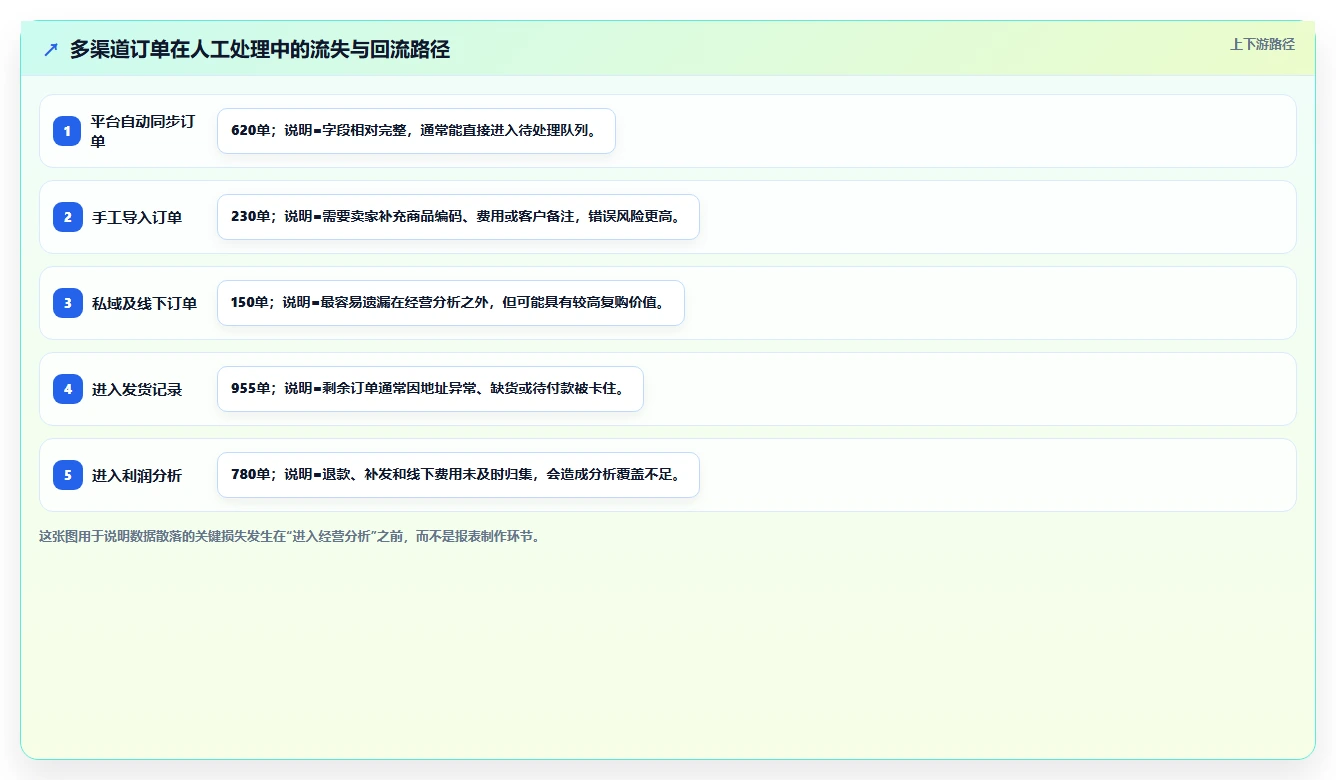The height and width of the screenshot is (780, 1336).
Task: Select the 手工导入订单 label
Action: click(x=137, y=217)
